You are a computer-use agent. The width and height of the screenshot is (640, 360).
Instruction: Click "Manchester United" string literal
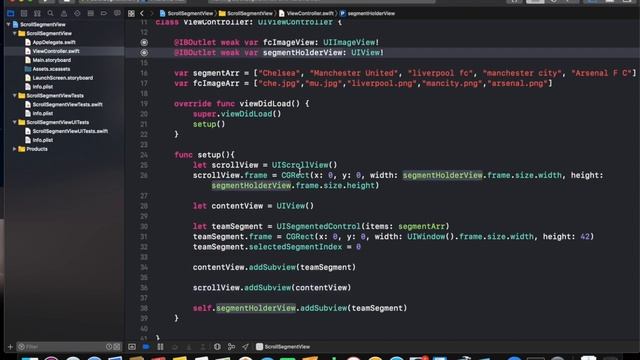coord(354,73)
